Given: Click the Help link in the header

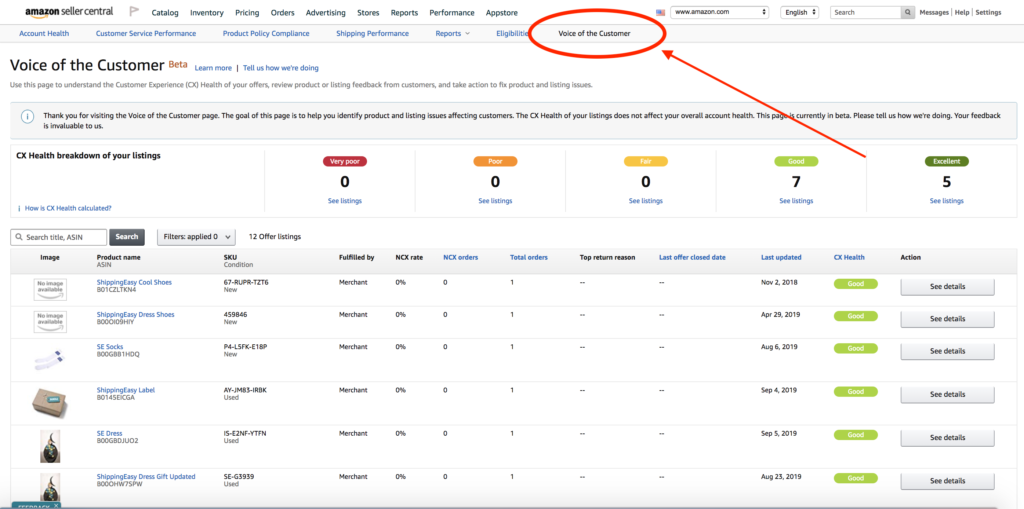Looking at the screenshot, I should click(x=962, y=12).
